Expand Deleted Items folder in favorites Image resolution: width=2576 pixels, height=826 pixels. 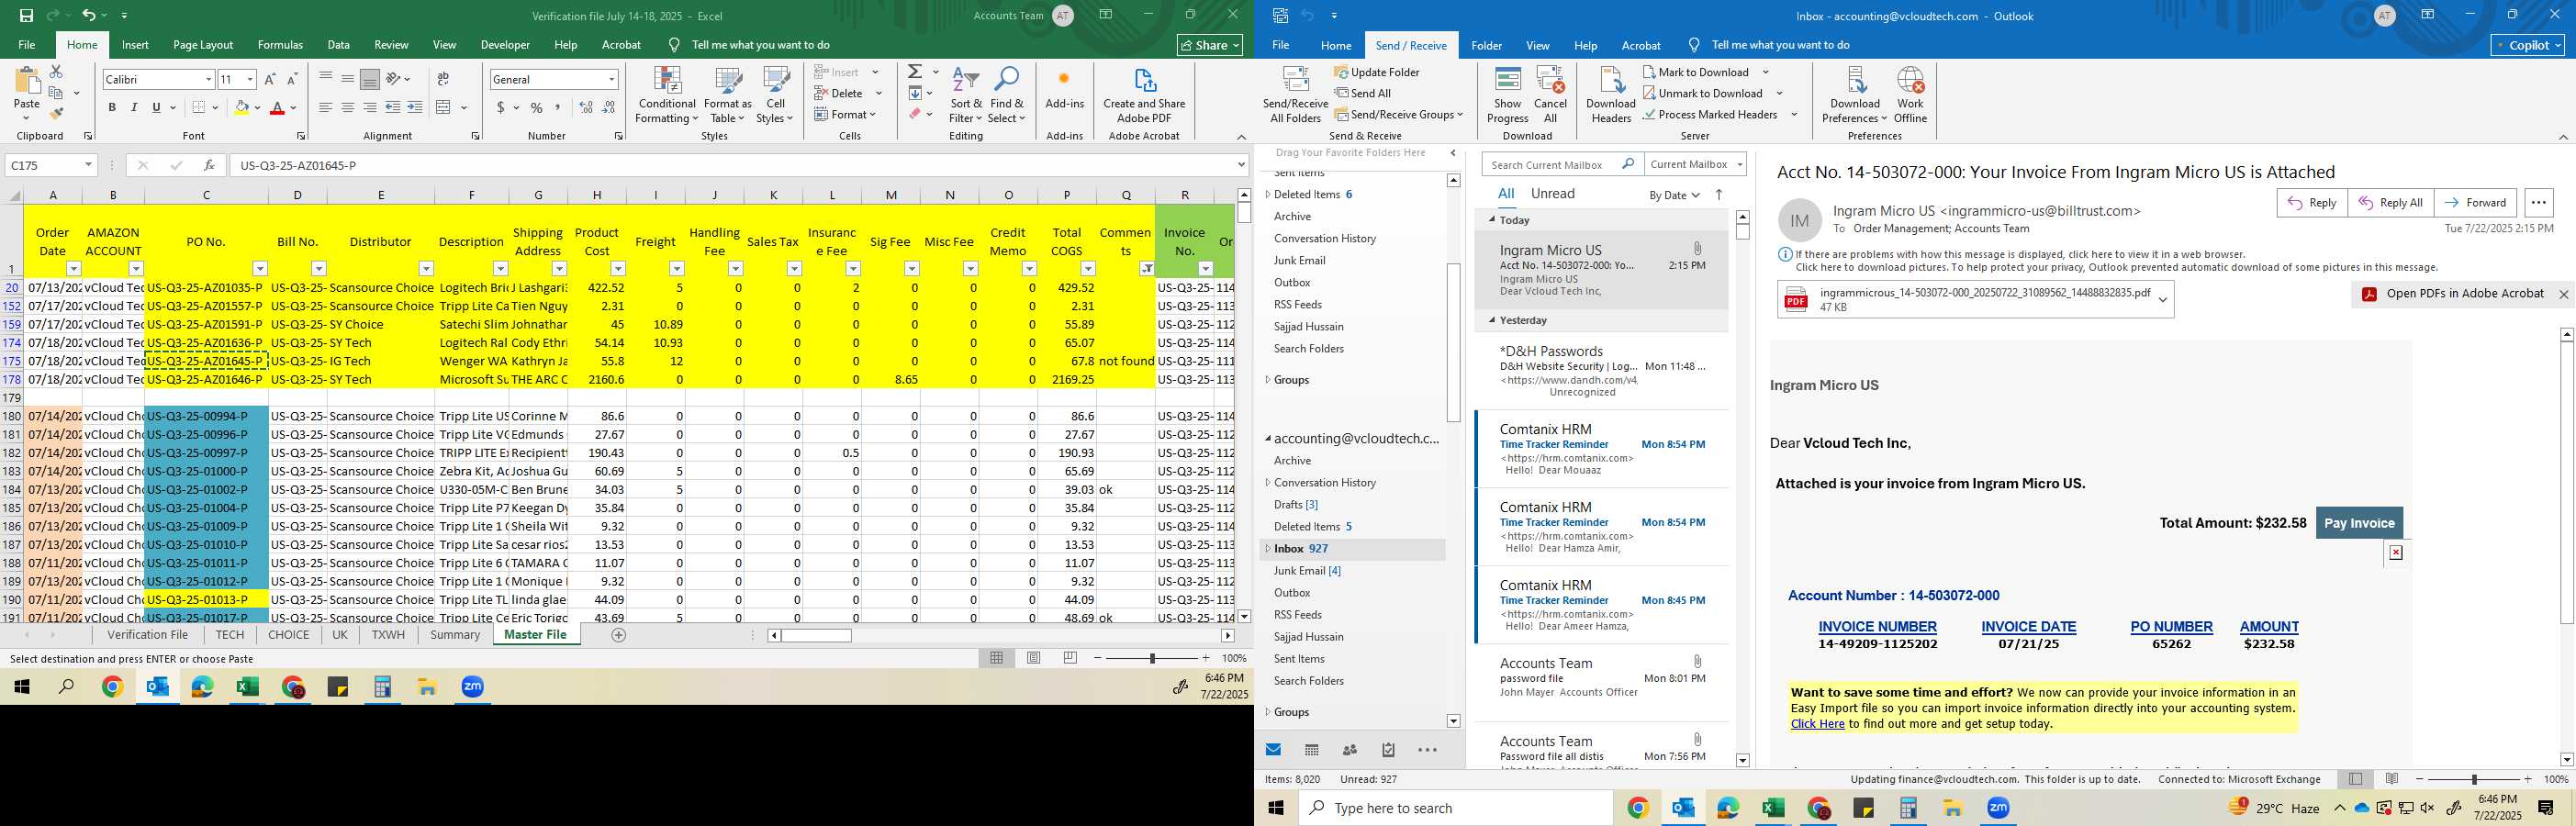[x=1268, y=195]
